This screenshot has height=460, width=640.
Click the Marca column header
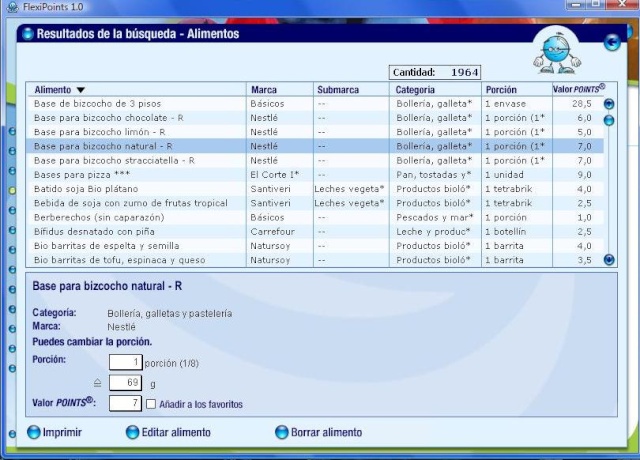click(264, 90)
